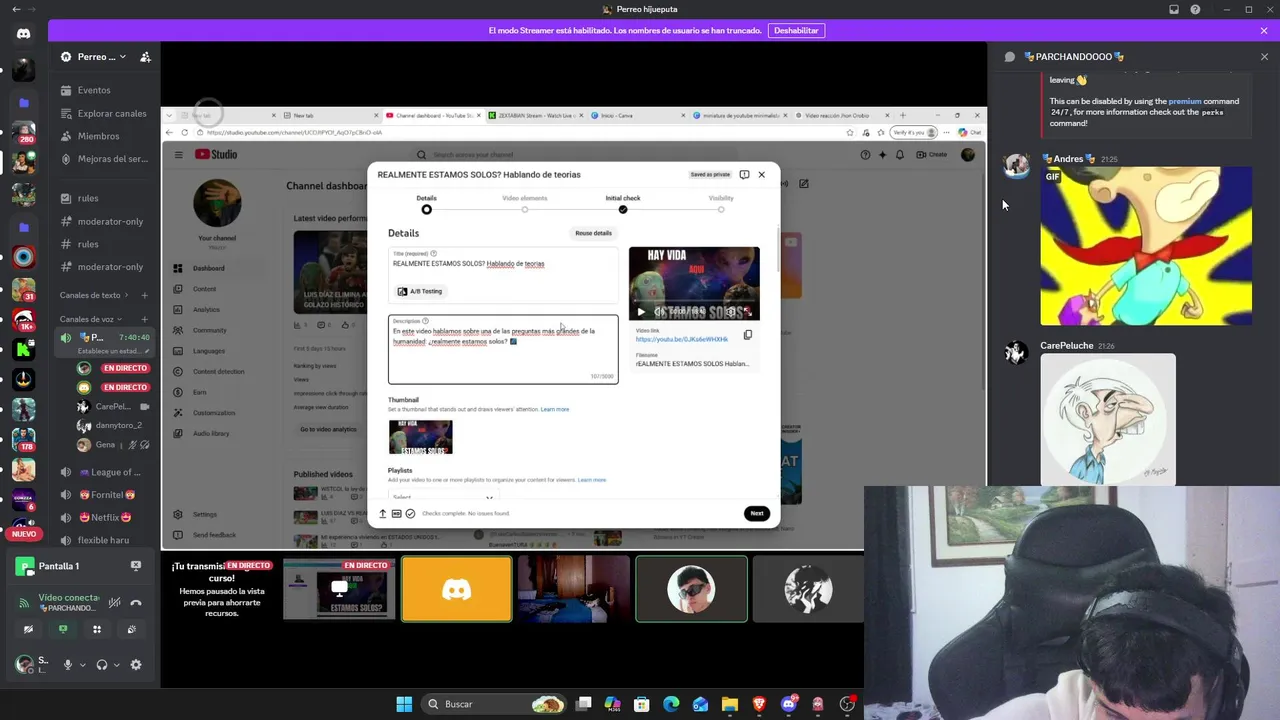Open Customization in YouTube Studio sidebar
Image resolution: width=1280 pixels, height=720 pixels.
click(x=213, y=413)
